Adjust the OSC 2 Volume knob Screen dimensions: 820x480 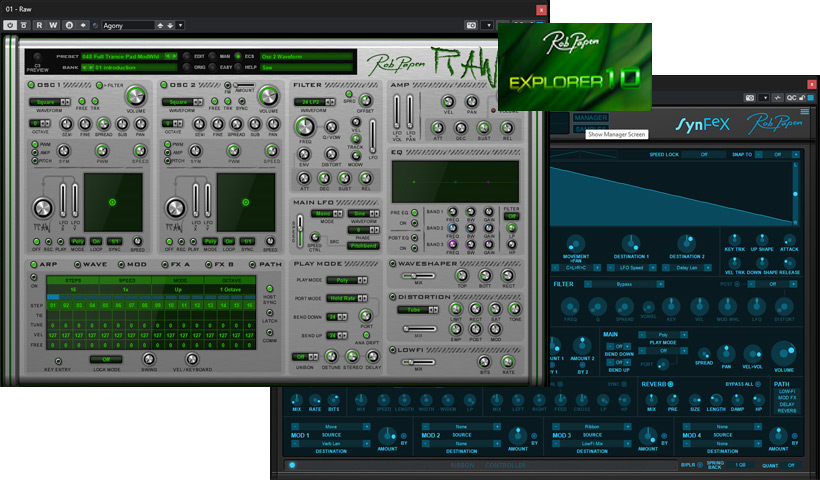[268, 96]
